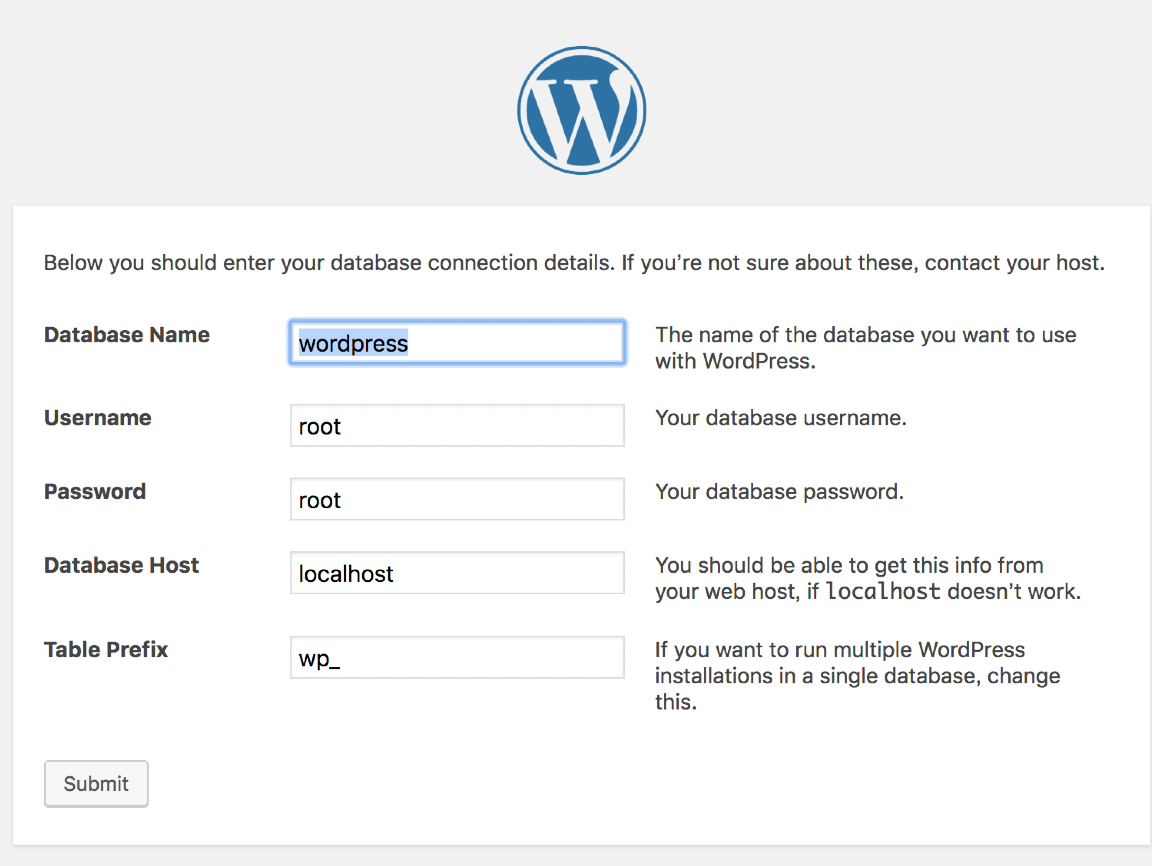1152x866 pixels.
Task: Click the bold "Username" label
Action: pos(98,418)
